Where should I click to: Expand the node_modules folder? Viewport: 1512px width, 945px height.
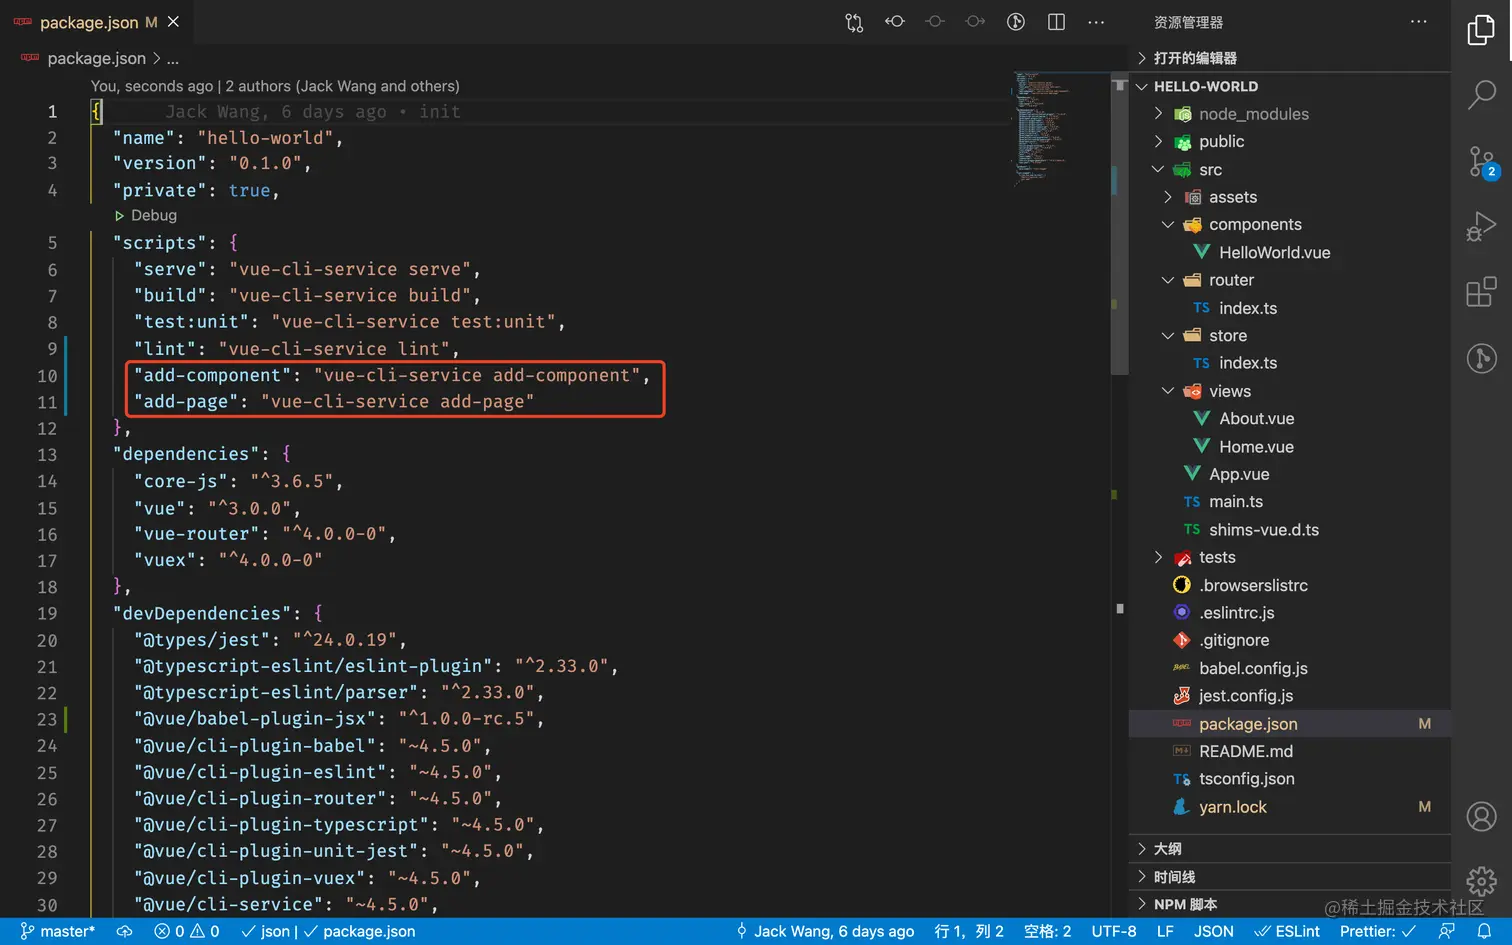[1290, 114]
